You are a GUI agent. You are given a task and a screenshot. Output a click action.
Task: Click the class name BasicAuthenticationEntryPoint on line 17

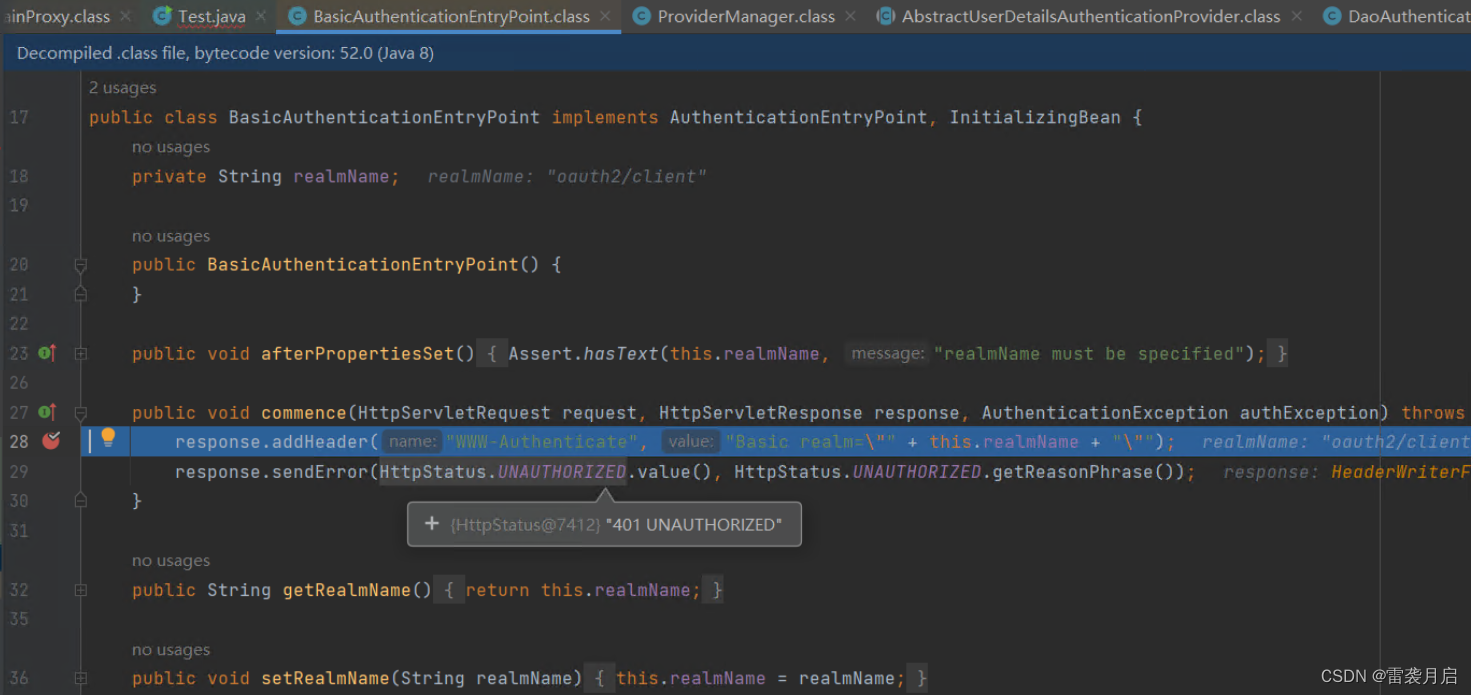point(384,118)
